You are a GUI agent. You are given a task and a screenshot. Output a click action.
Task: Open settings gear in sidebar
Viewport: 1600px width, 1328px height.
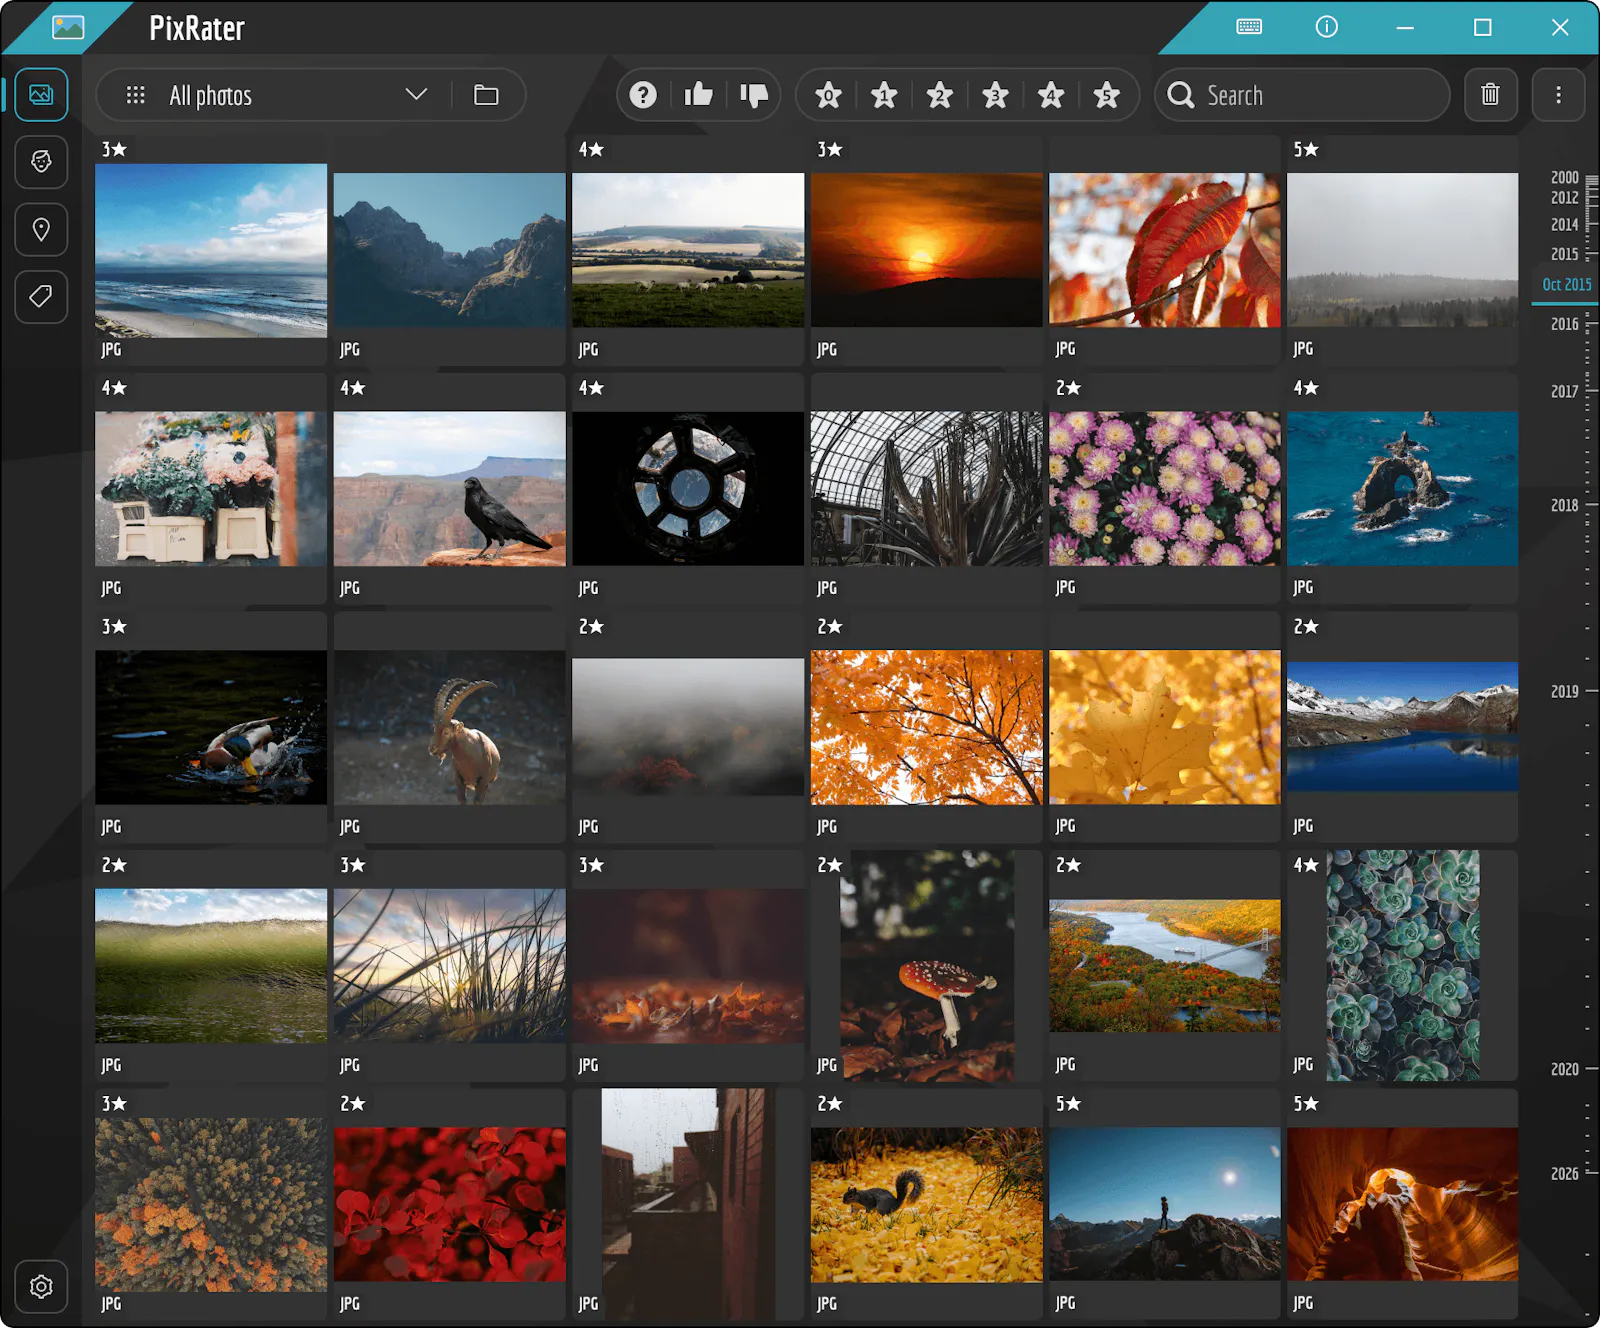coord(41,1287)
